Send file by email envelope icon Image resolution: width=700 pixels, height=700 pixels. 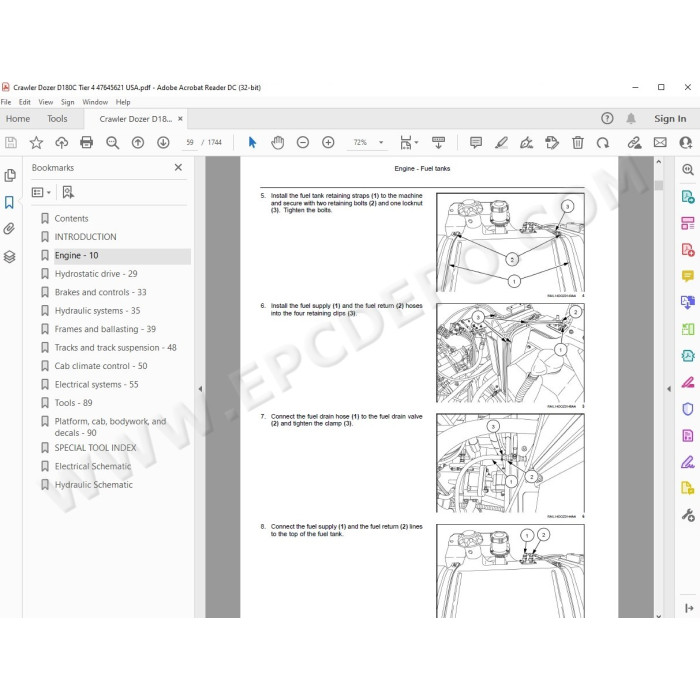660,142
